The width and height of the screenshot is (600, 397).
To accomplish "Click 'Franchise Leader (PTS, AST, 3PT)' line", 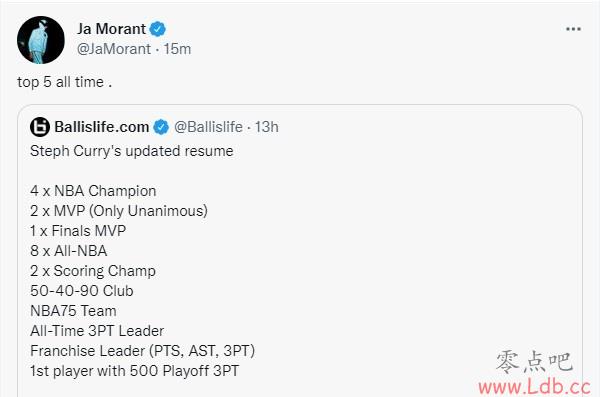I will click(x=142, y=351).
